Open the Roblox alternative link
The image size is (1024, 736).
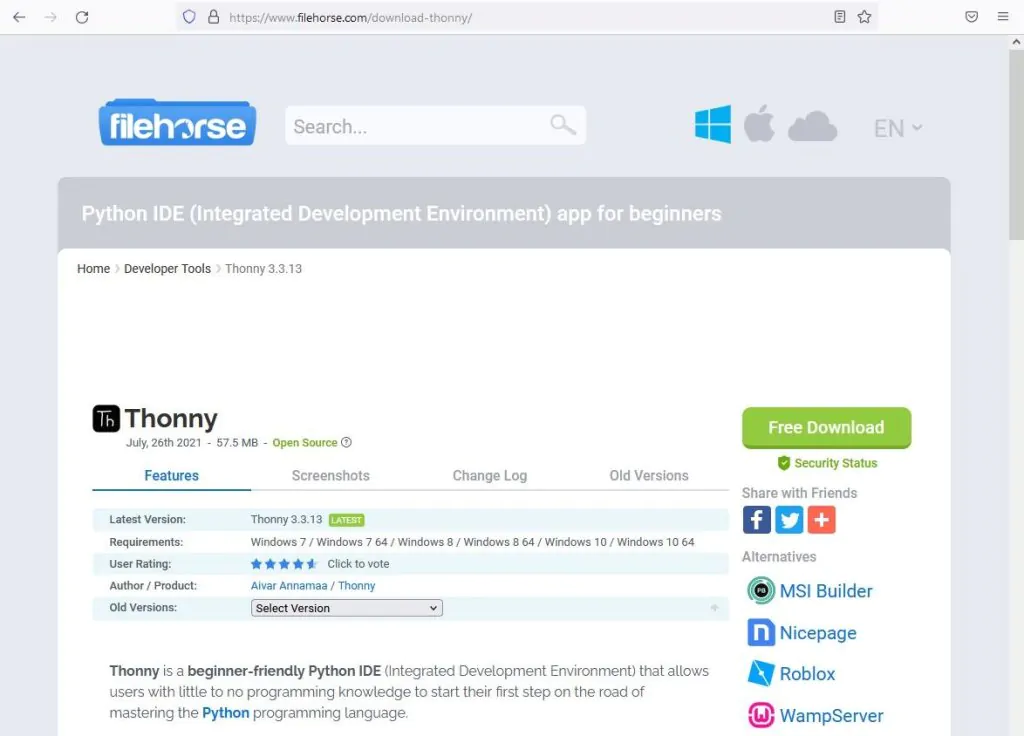(807, 674)
